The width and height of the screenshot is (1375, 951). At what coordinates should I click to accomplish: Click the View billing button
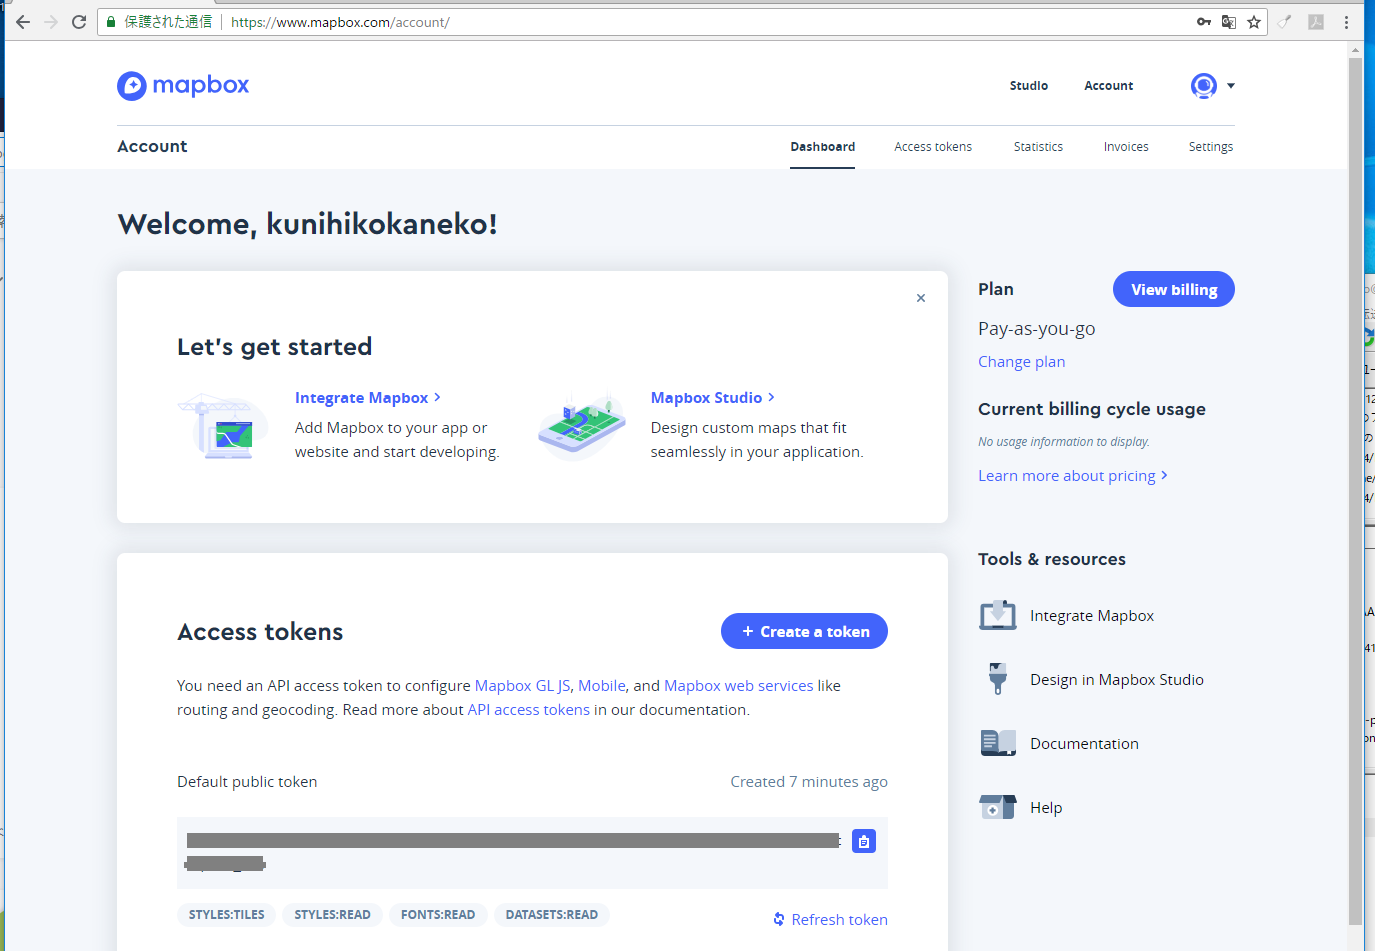tap(1174, 289)
